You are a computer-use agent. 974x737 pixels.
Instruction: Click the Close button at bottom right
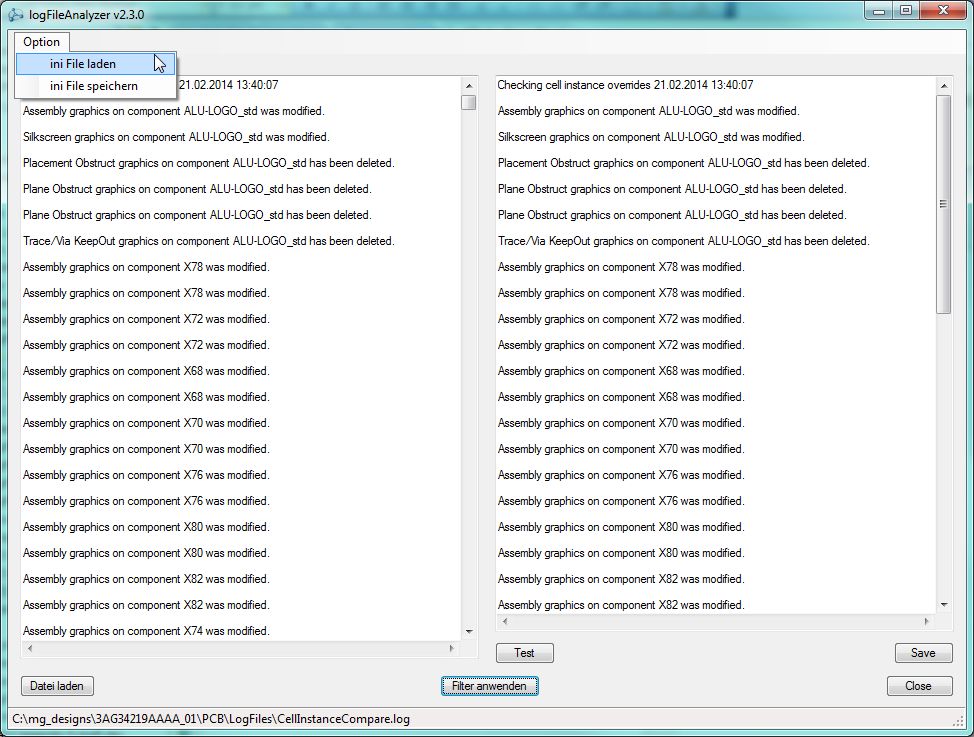click(918, 686)
